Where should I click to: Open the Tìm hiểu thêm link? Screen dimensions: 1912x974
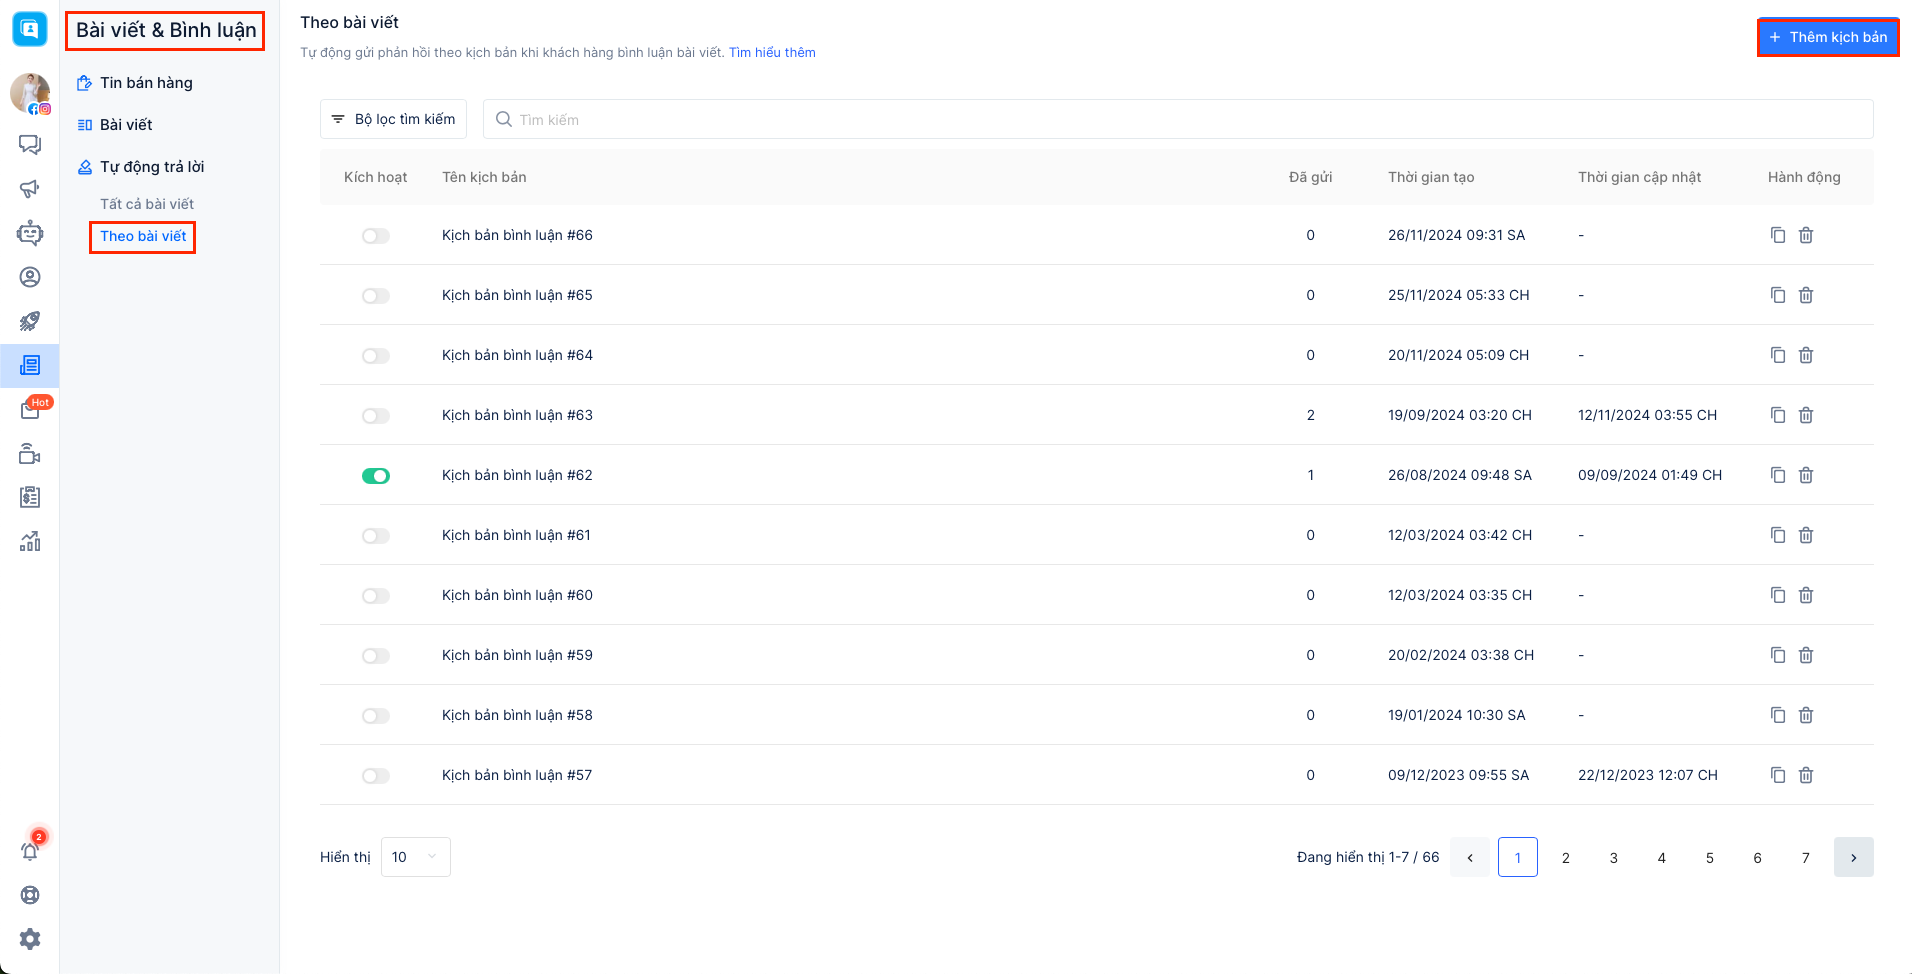click(x=772, y=53)
